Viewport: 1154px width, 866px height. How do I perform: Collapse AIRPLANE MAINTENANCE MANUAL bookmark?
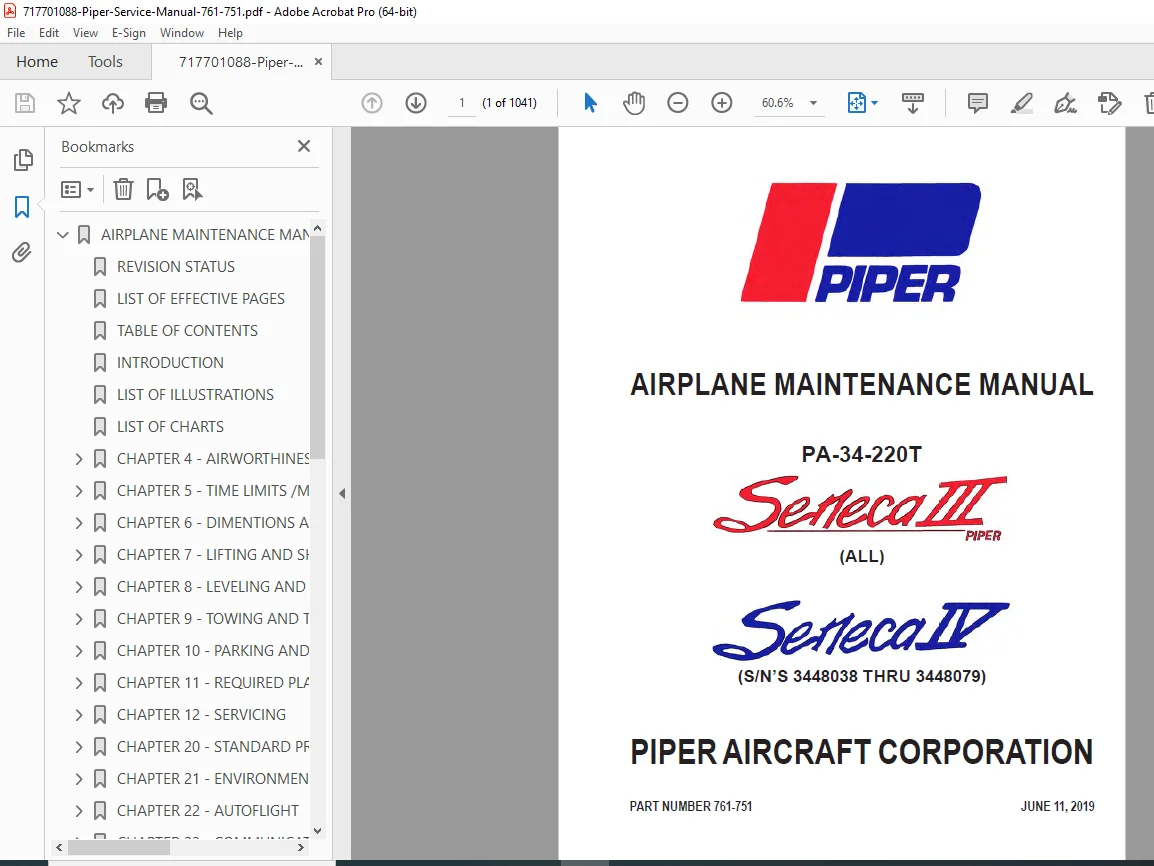63,235
